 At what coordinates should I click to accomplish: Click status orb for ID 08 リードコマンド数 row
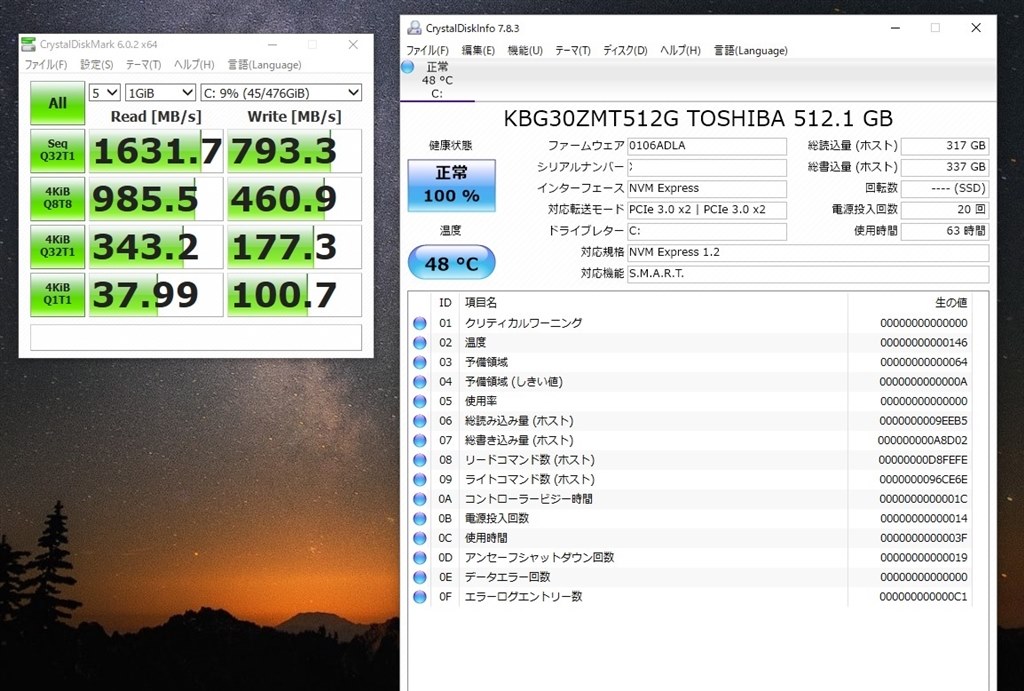(419, 460)
